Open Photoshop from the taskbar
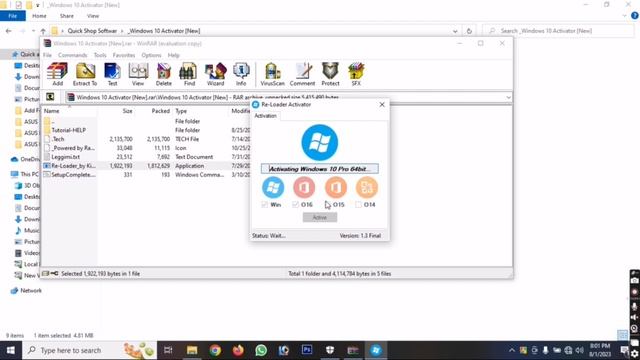The width and height of the screenshot is (640, 360). click(307, 350)
